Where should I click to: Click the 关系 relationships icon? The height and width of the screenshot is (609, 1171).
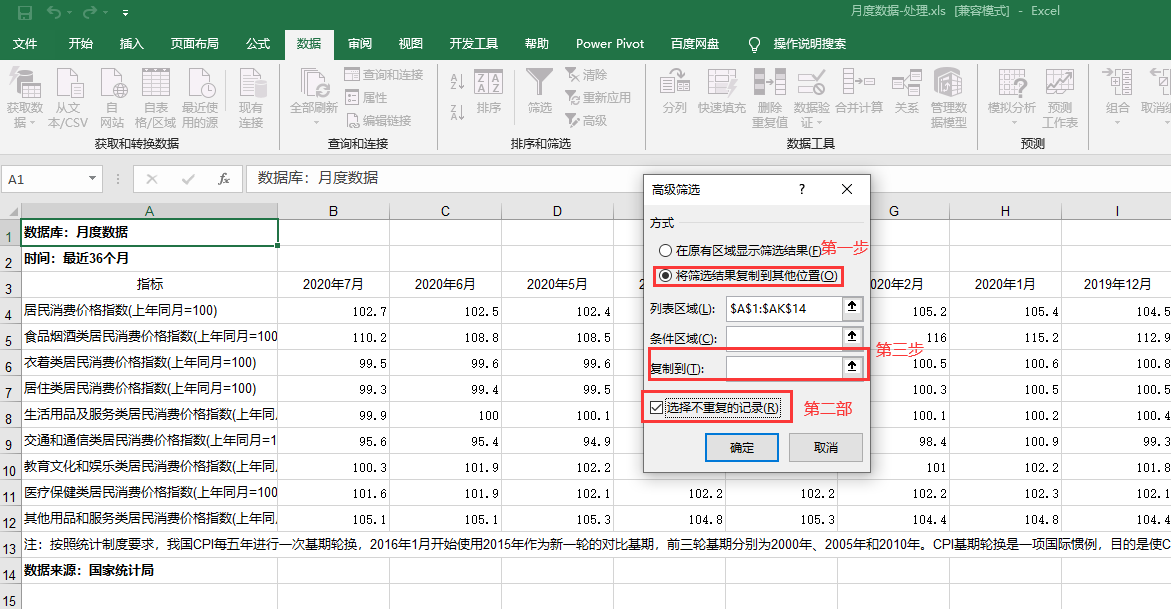click(907, 91)
